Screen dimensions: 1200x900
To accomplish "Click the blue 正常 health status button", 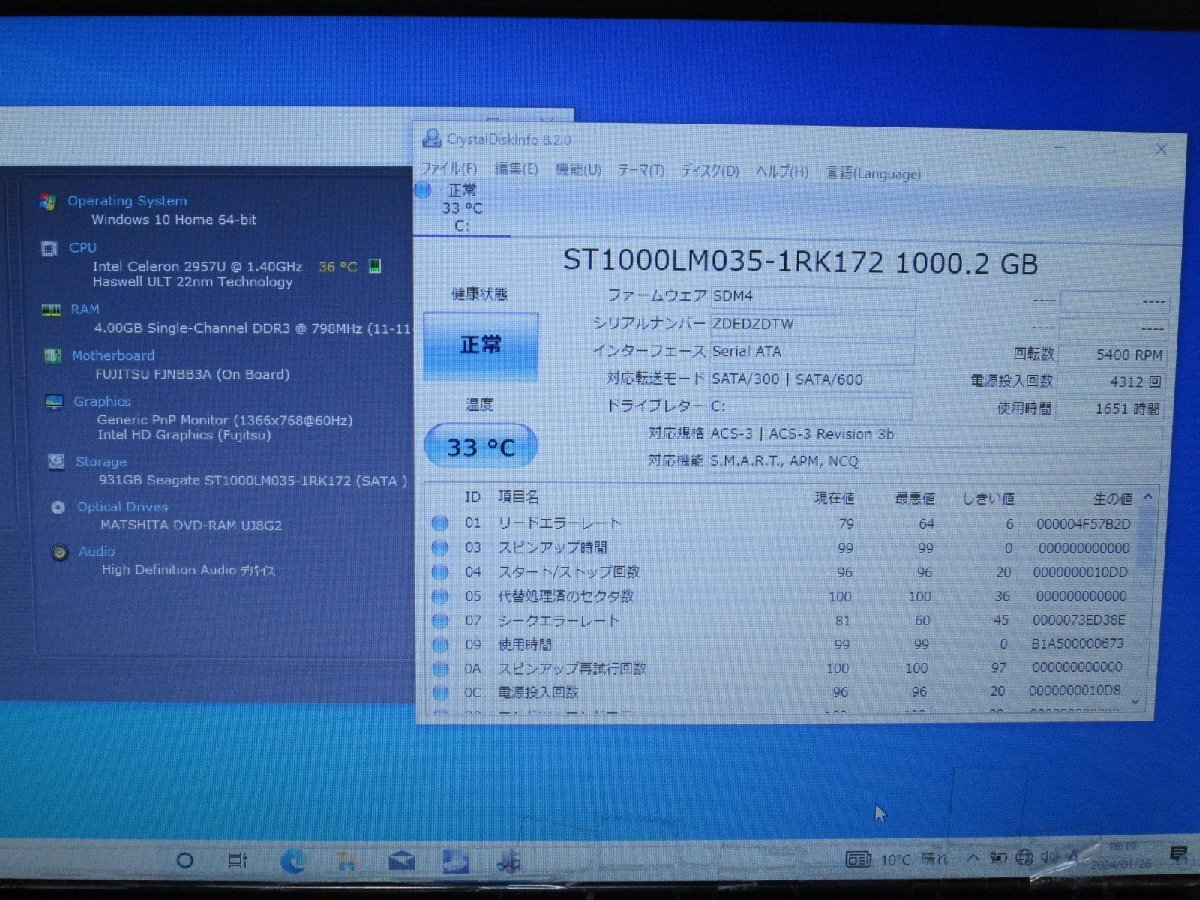I will pos(480,345).
